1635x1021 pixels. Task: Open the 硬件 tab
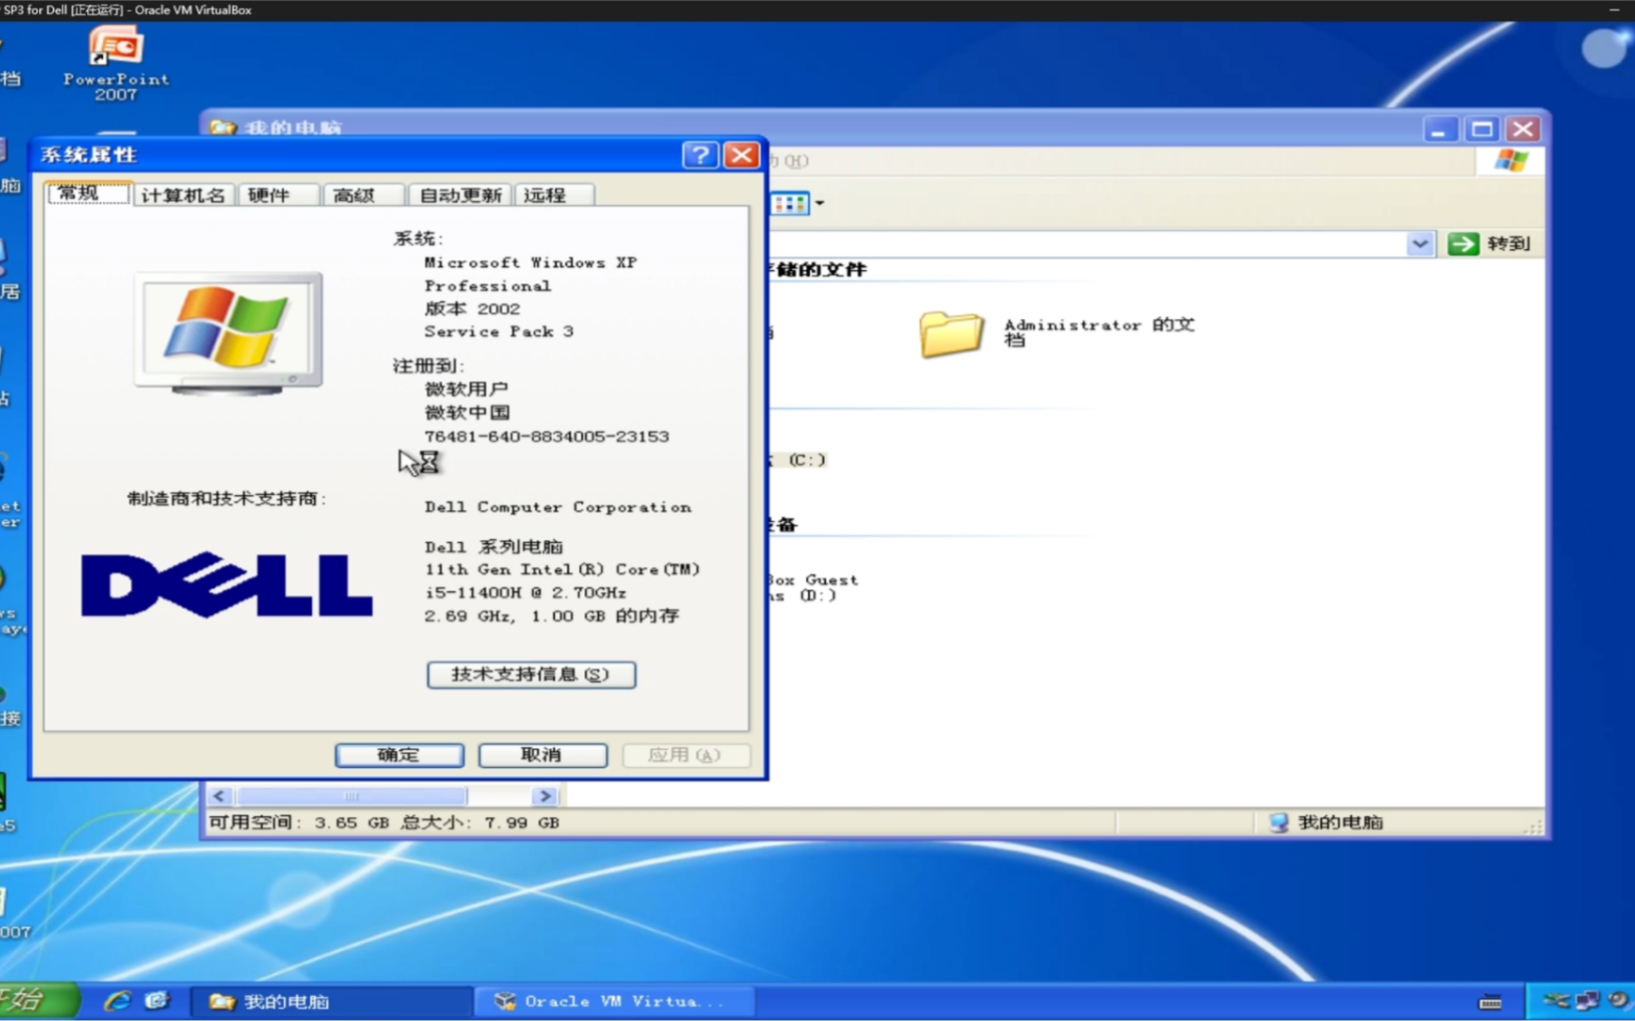[278, 195]
